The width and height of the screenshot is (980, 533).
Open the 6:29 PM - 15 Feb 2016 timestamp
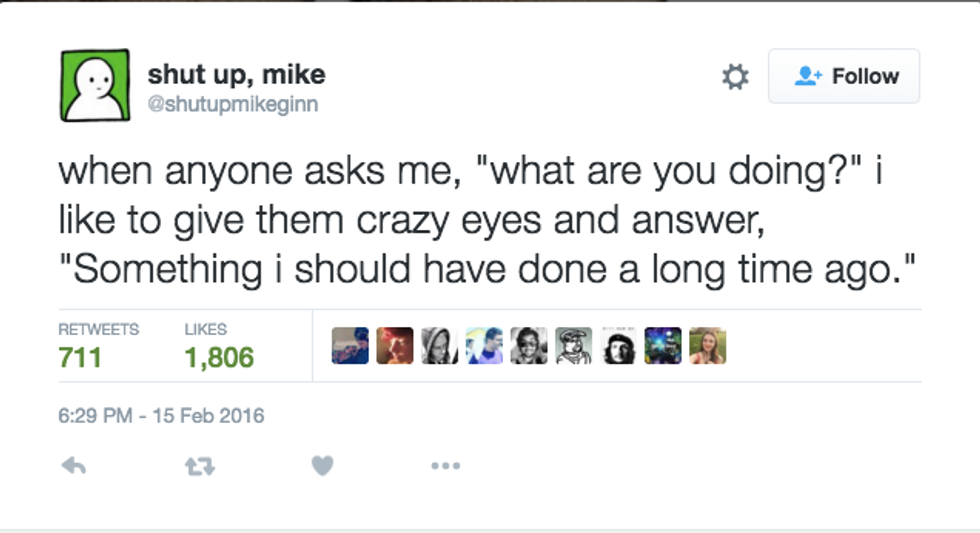click(x=161, y=415)
